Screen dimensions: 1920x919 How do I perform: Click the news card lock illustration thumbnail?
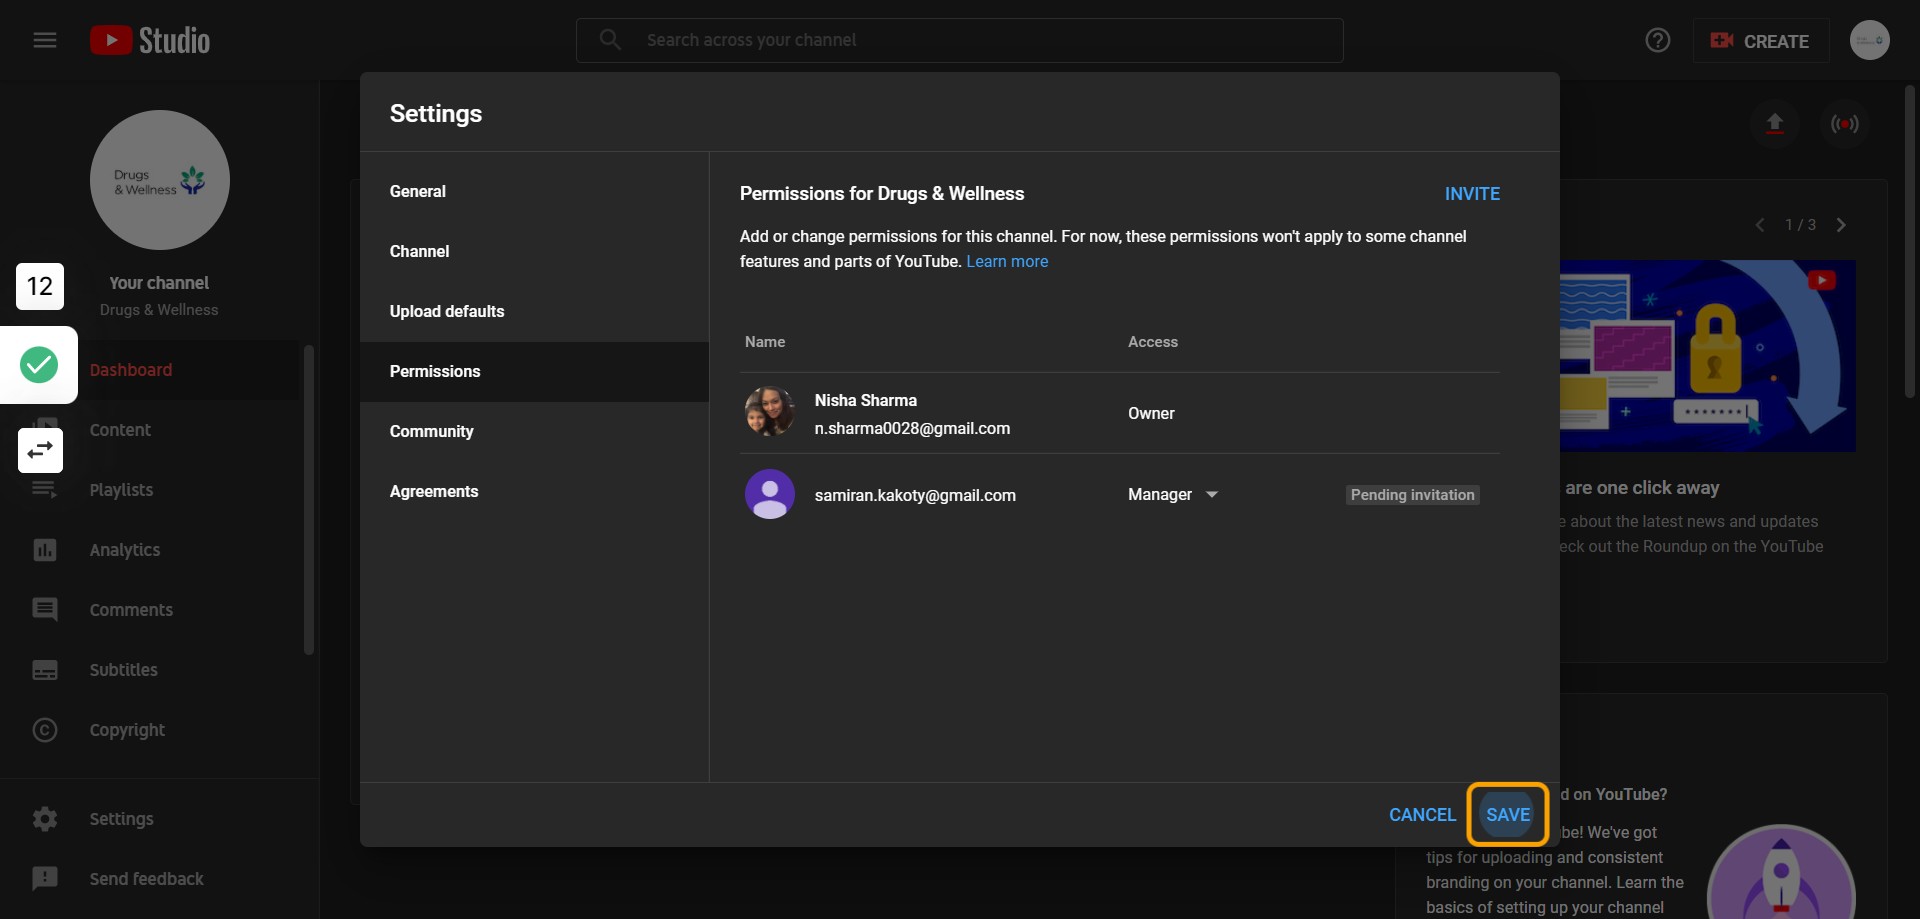[x=1707, y=356]
